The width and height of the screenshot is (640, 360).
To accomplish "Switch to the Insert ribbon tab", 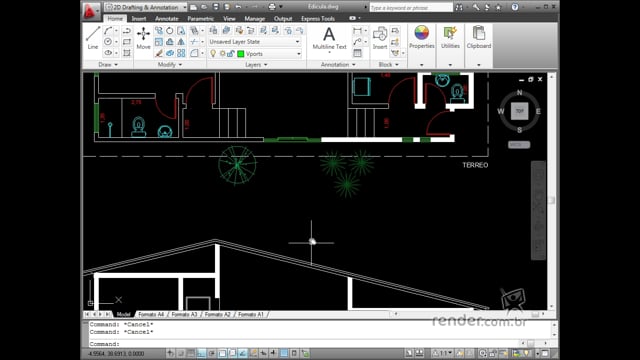I will click(x=139, y=19).
